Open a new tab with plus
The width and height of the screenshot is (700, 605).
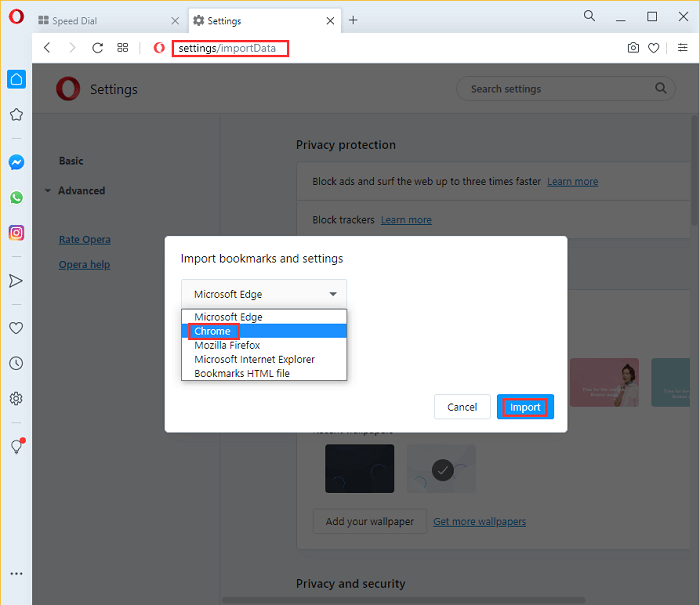pyautogui.click(x=353, y=20)
